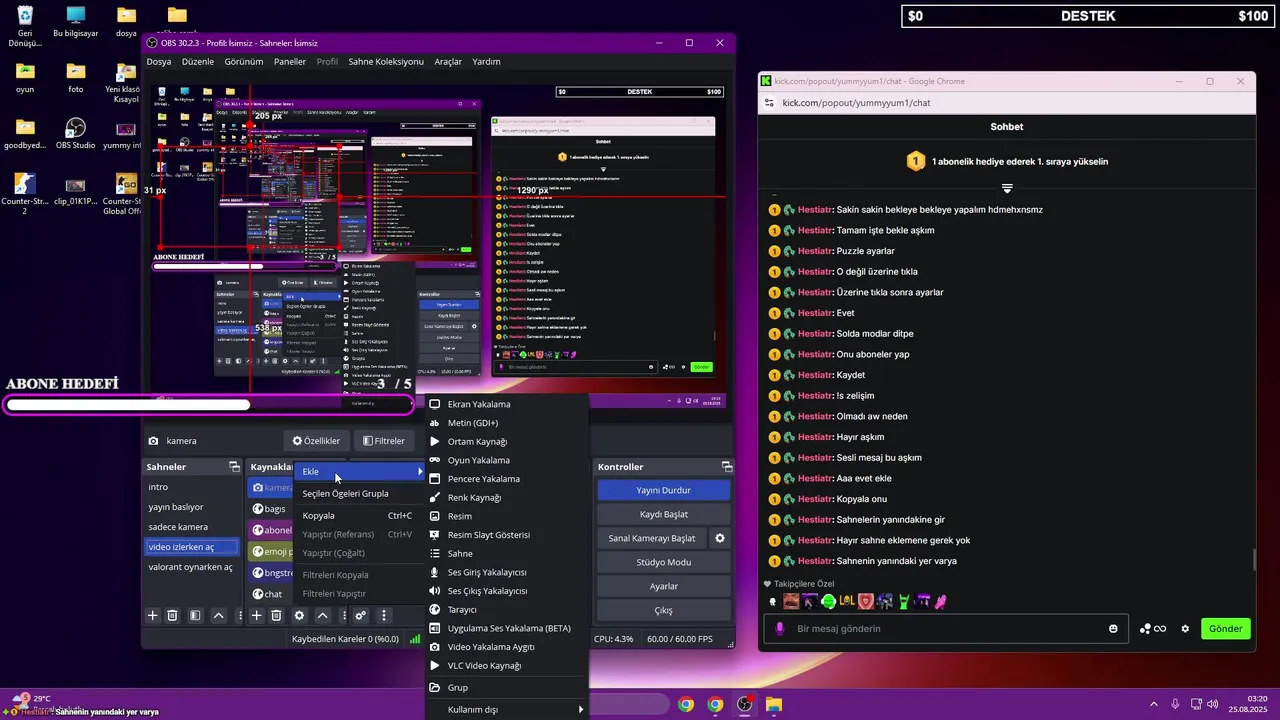Pick Pencere Yakalama source type
Viewport: 1280px width, 720px height.
507,479
